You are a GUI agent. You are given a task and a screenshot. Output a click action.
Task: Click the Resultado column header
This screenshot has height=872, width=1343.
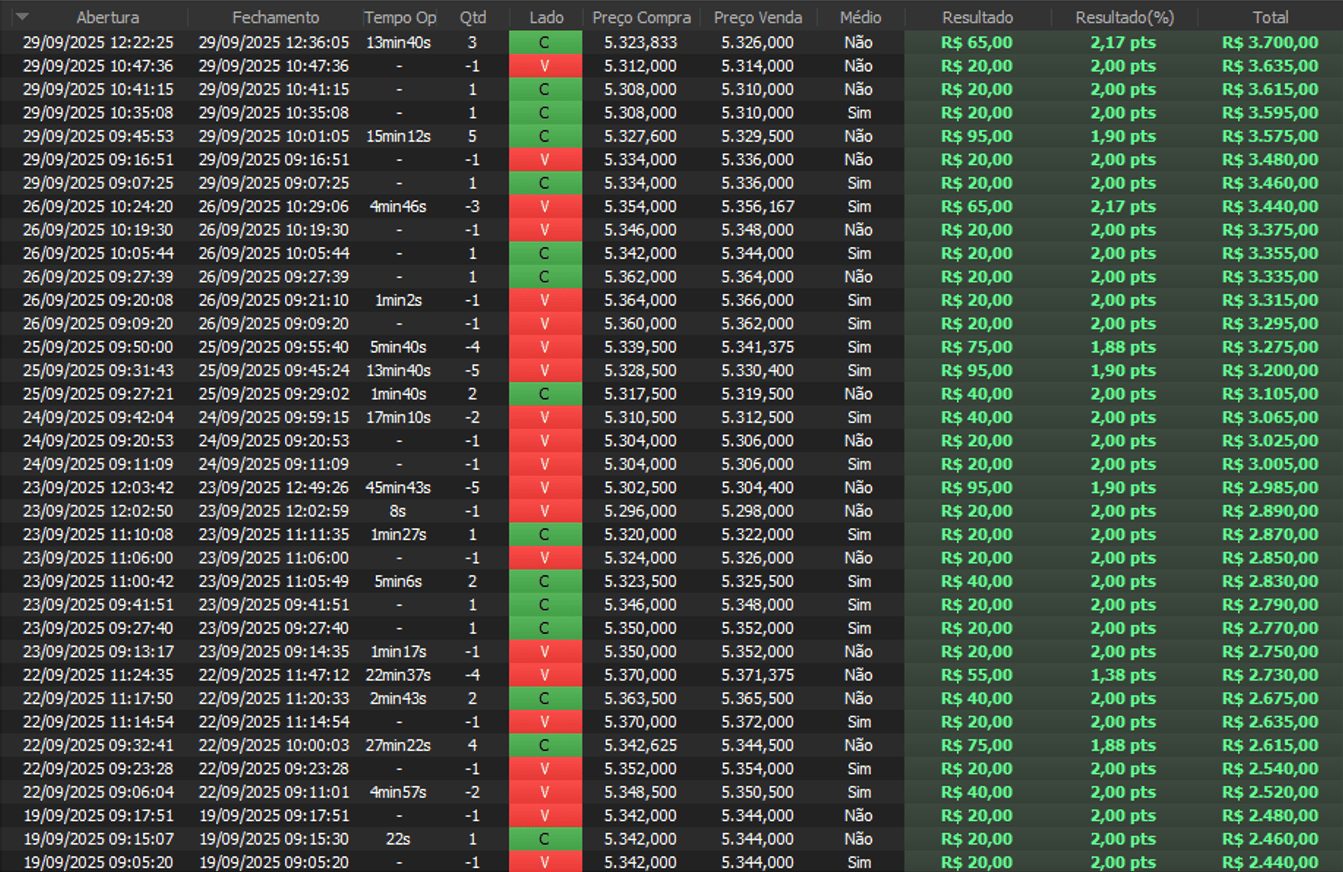[977, 18]
